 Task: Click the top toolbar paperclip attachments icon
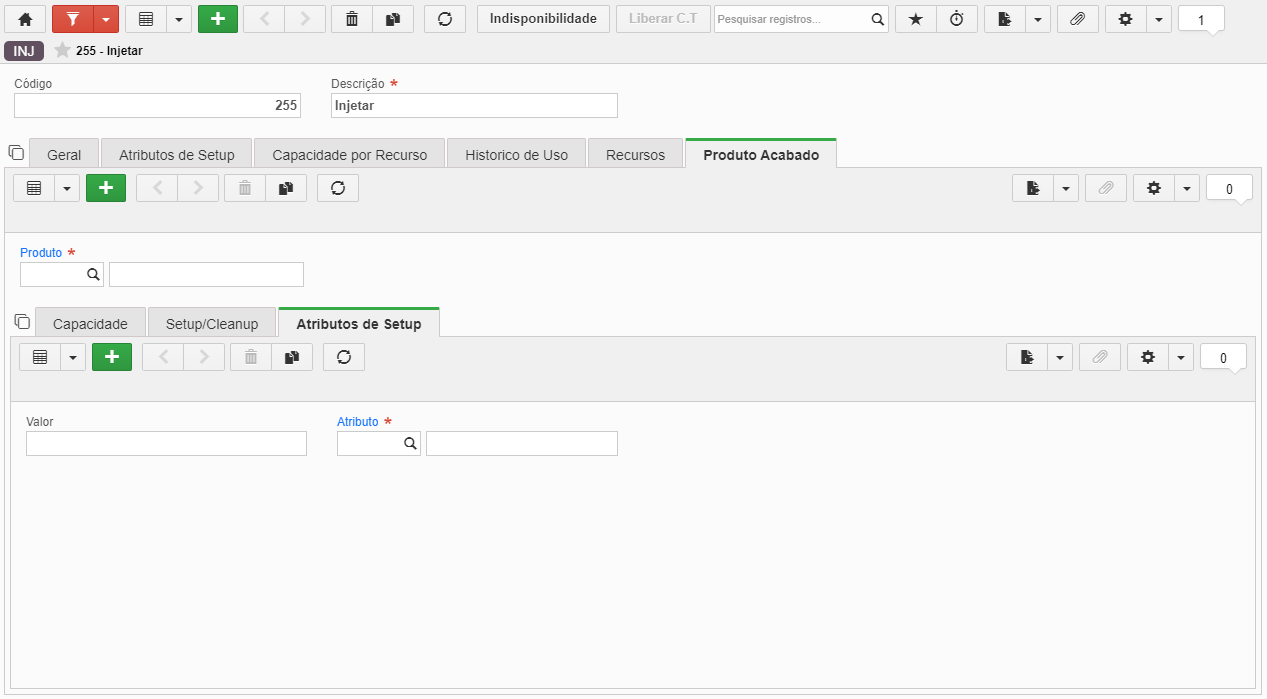click(1078, 19)
